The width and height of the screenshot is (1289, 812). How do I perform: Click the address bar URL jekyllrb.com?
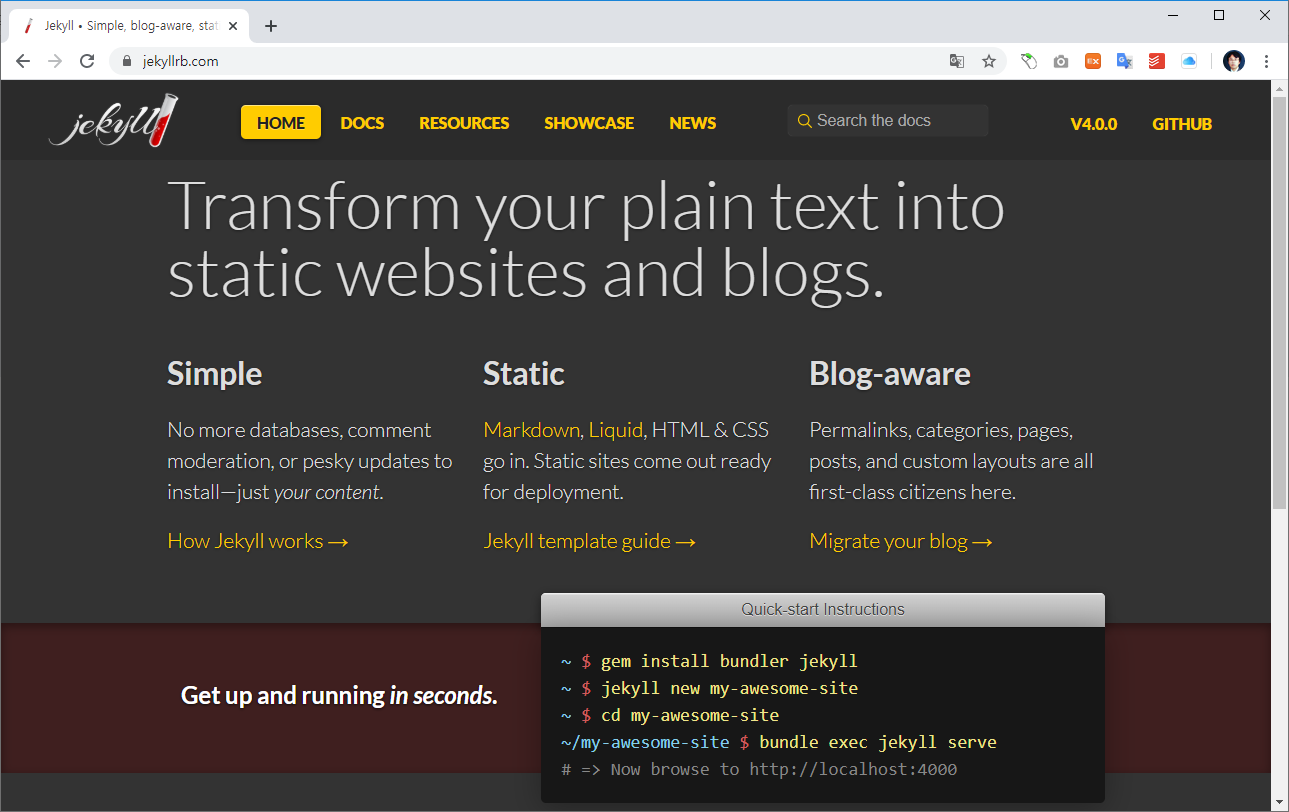(181, 61)
